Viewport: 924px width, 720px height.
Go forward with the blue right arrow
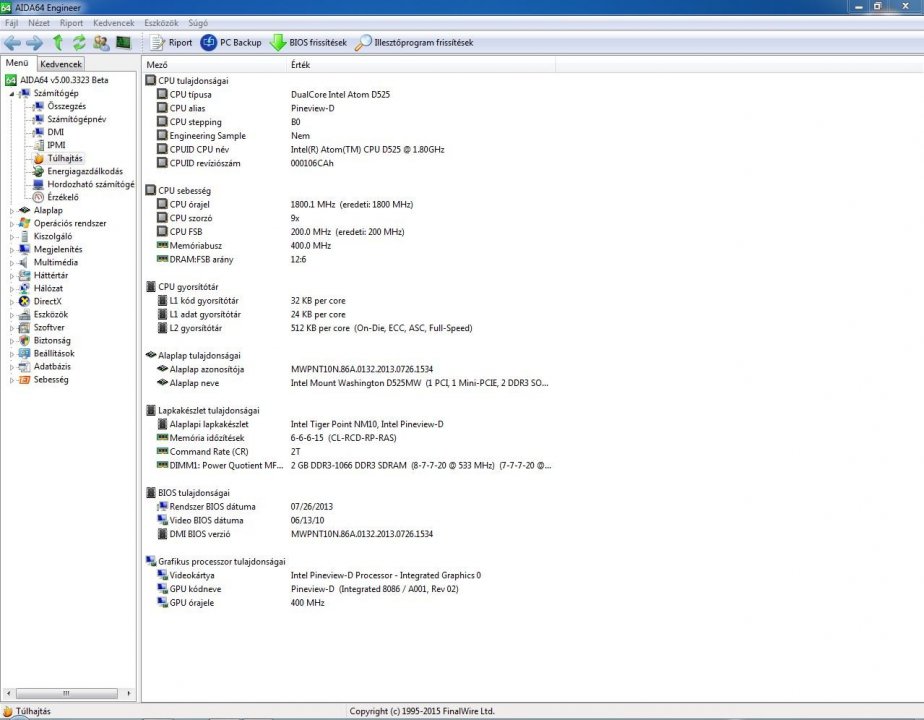(x=34, y=42)
